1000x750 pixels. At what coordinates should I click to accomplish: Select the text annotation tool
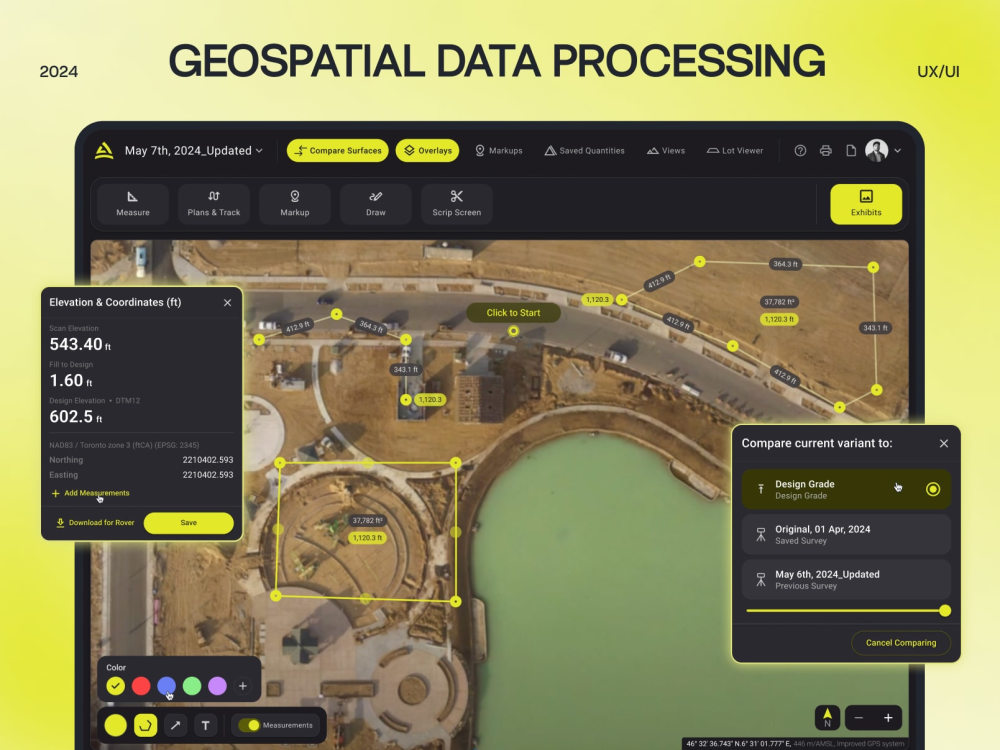point(205,725)
